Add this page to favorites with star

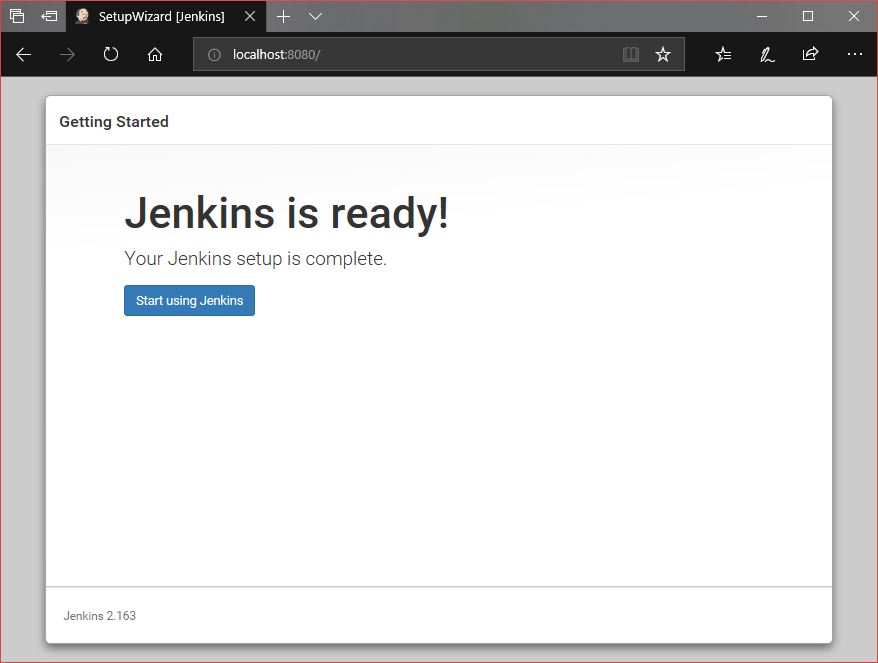pyautogui.click(x=662, y=55)
